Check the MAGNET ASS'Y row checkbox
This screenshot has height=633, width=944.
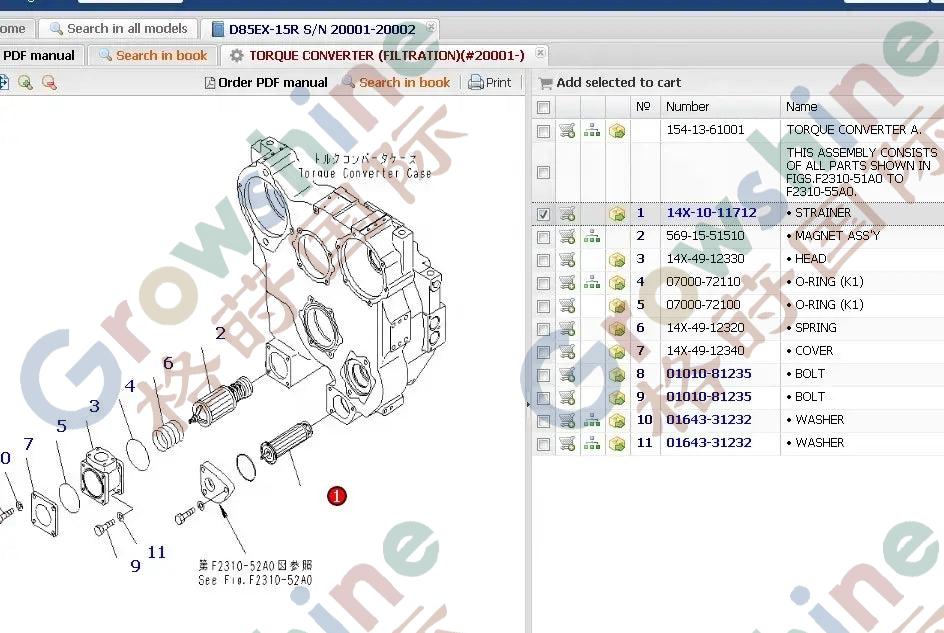[x=543, y=237]
